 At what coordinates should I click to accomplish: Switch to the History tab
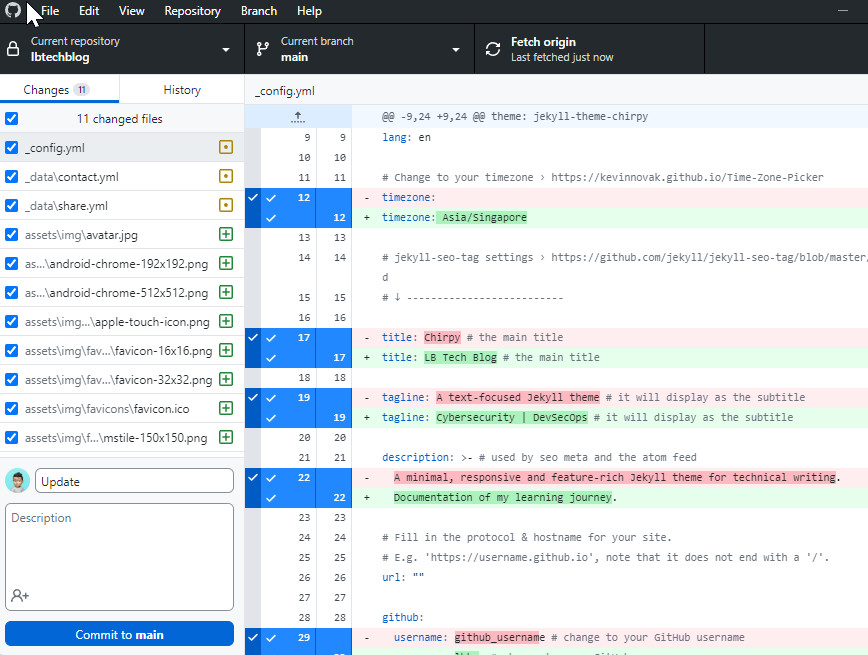tap(181, 90)
